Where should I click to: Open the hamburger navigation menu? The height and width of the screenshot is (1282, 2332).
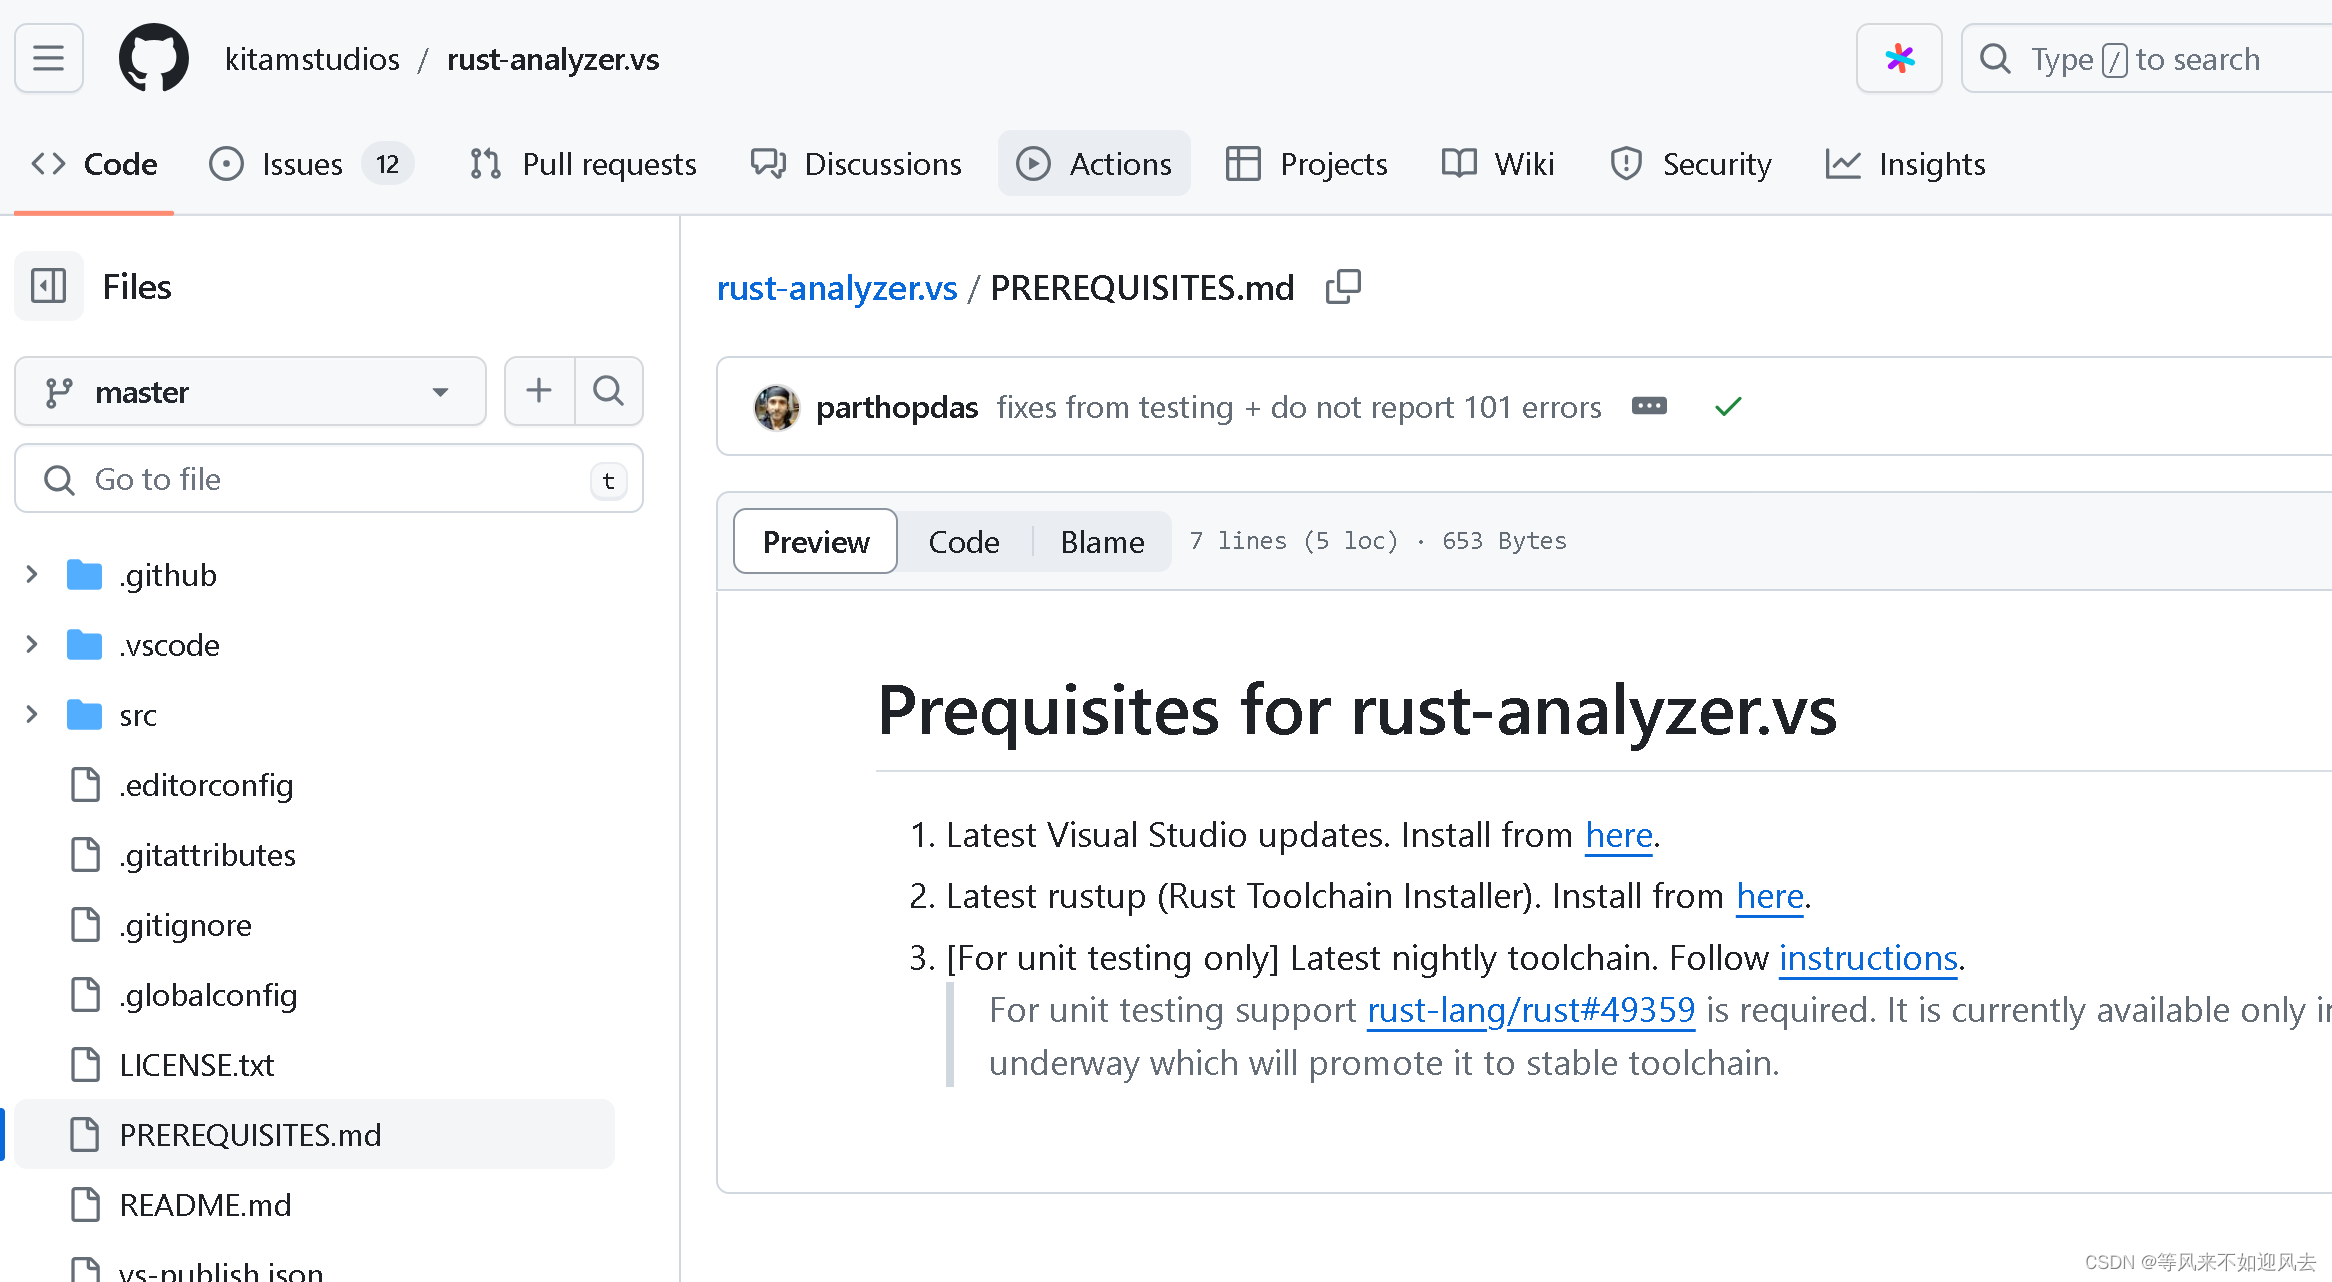pyautogui.click(x=49, y=58)
